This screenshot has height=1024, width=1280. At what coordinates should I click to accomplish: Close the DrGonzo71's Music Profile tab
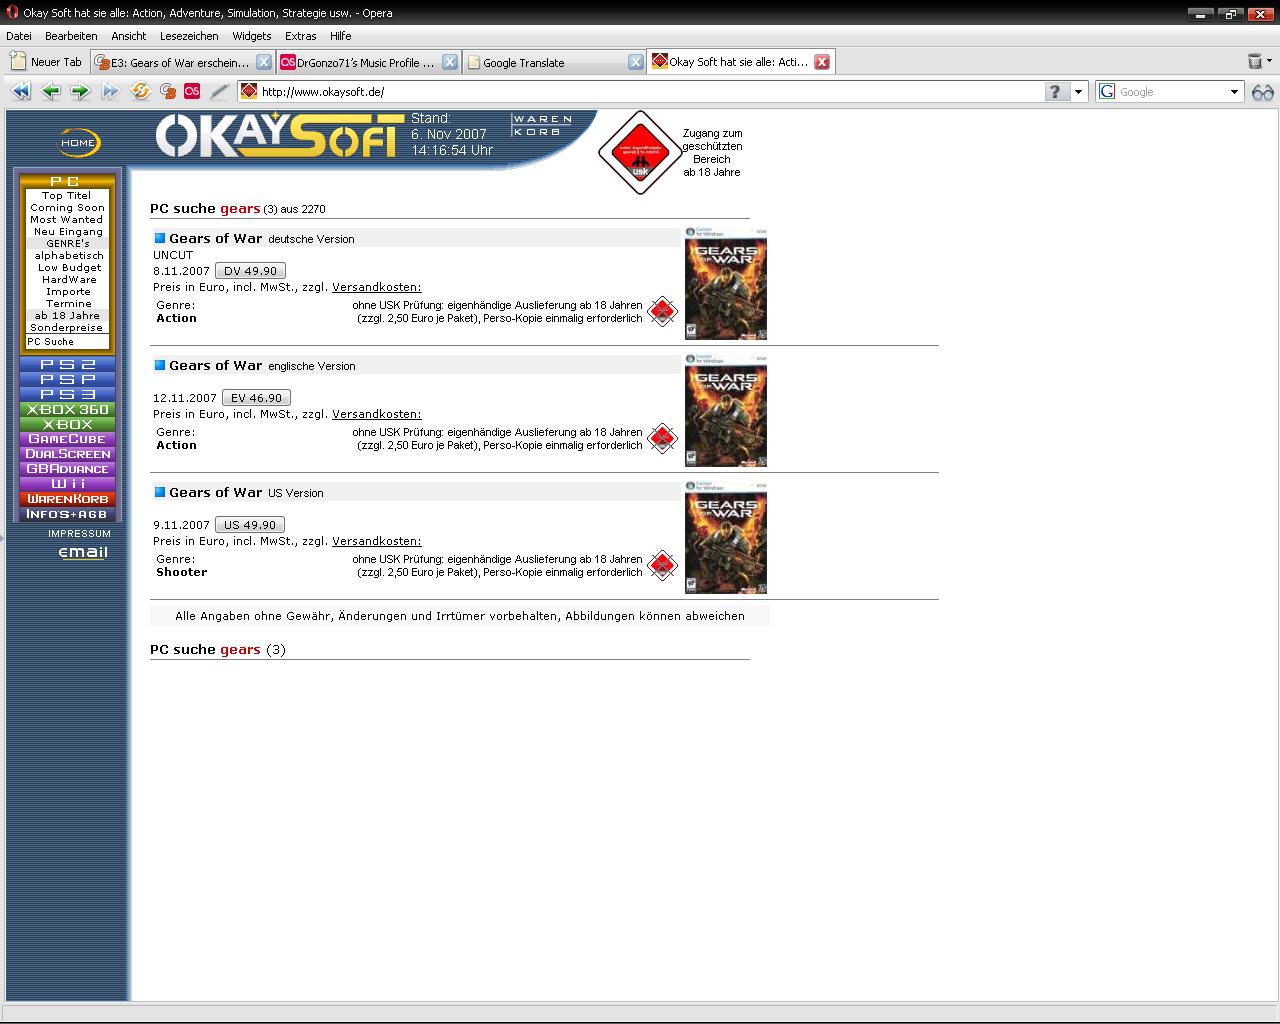coord(450,62)
